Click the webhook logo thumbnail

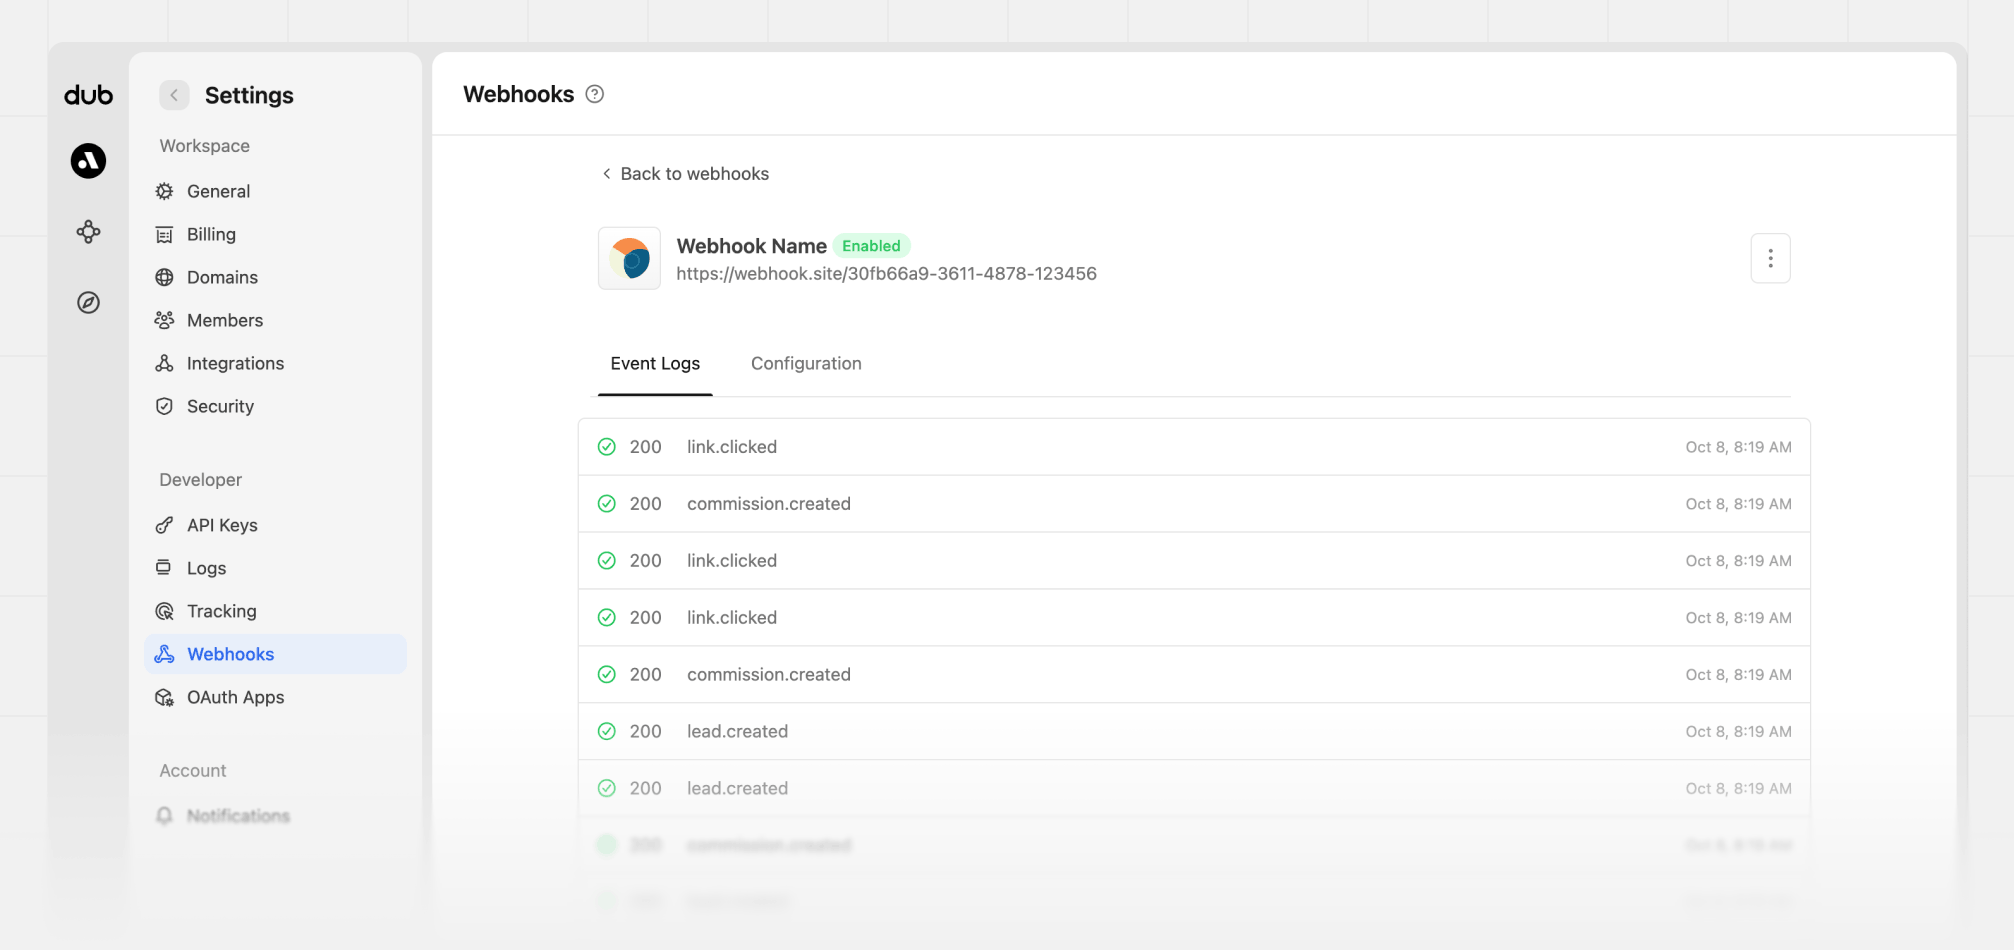[629, 258]
